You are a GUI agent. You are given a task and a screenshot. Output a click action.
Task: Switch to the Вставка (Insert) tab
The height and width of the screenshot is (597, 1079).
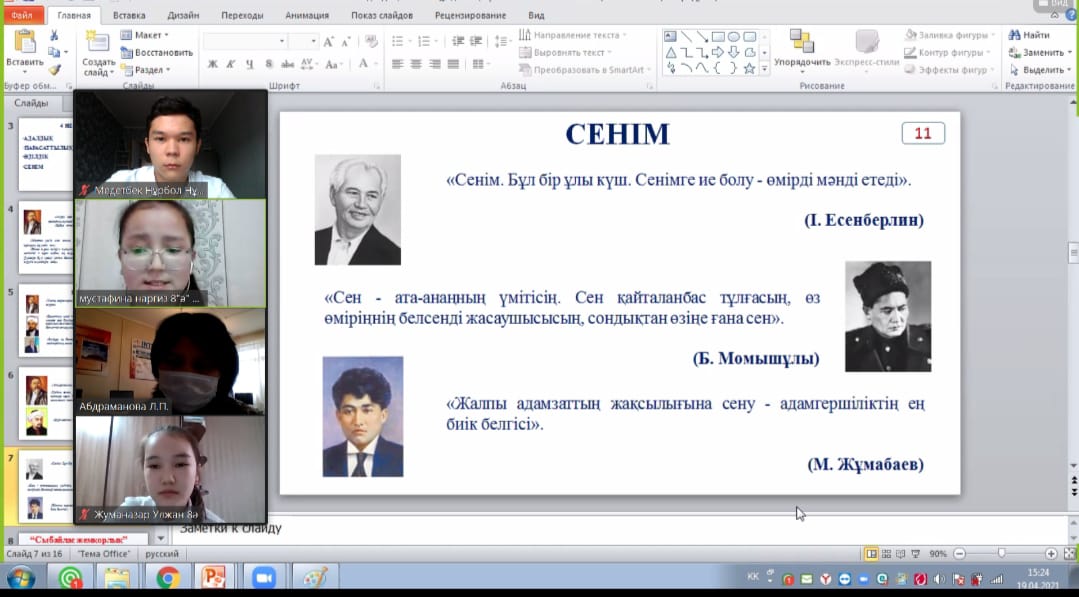point(128,16)
